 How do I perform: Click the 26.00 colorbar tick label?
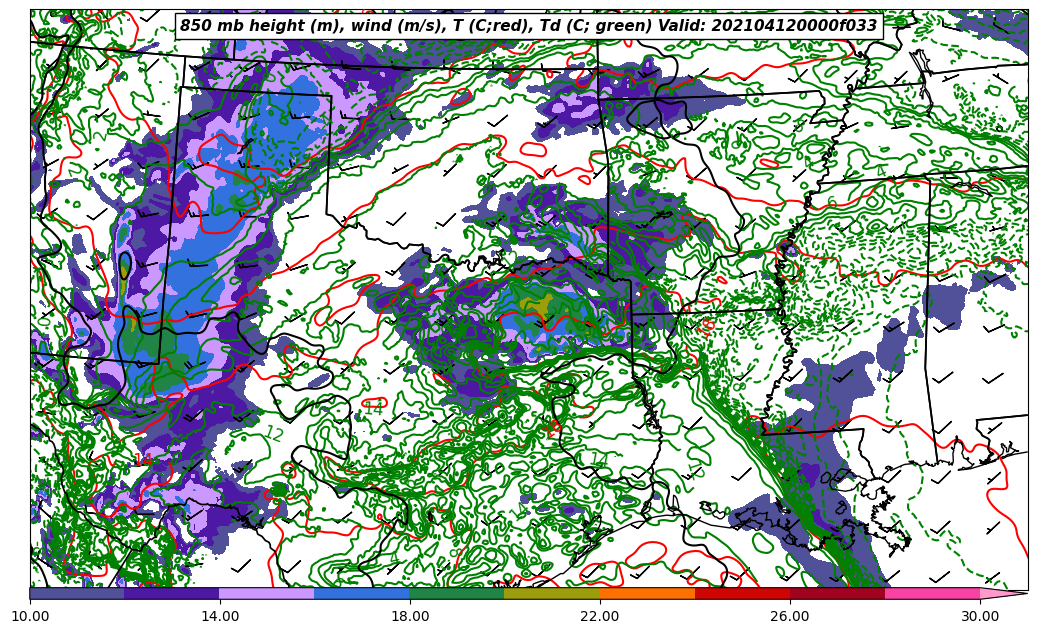[790, 616]
